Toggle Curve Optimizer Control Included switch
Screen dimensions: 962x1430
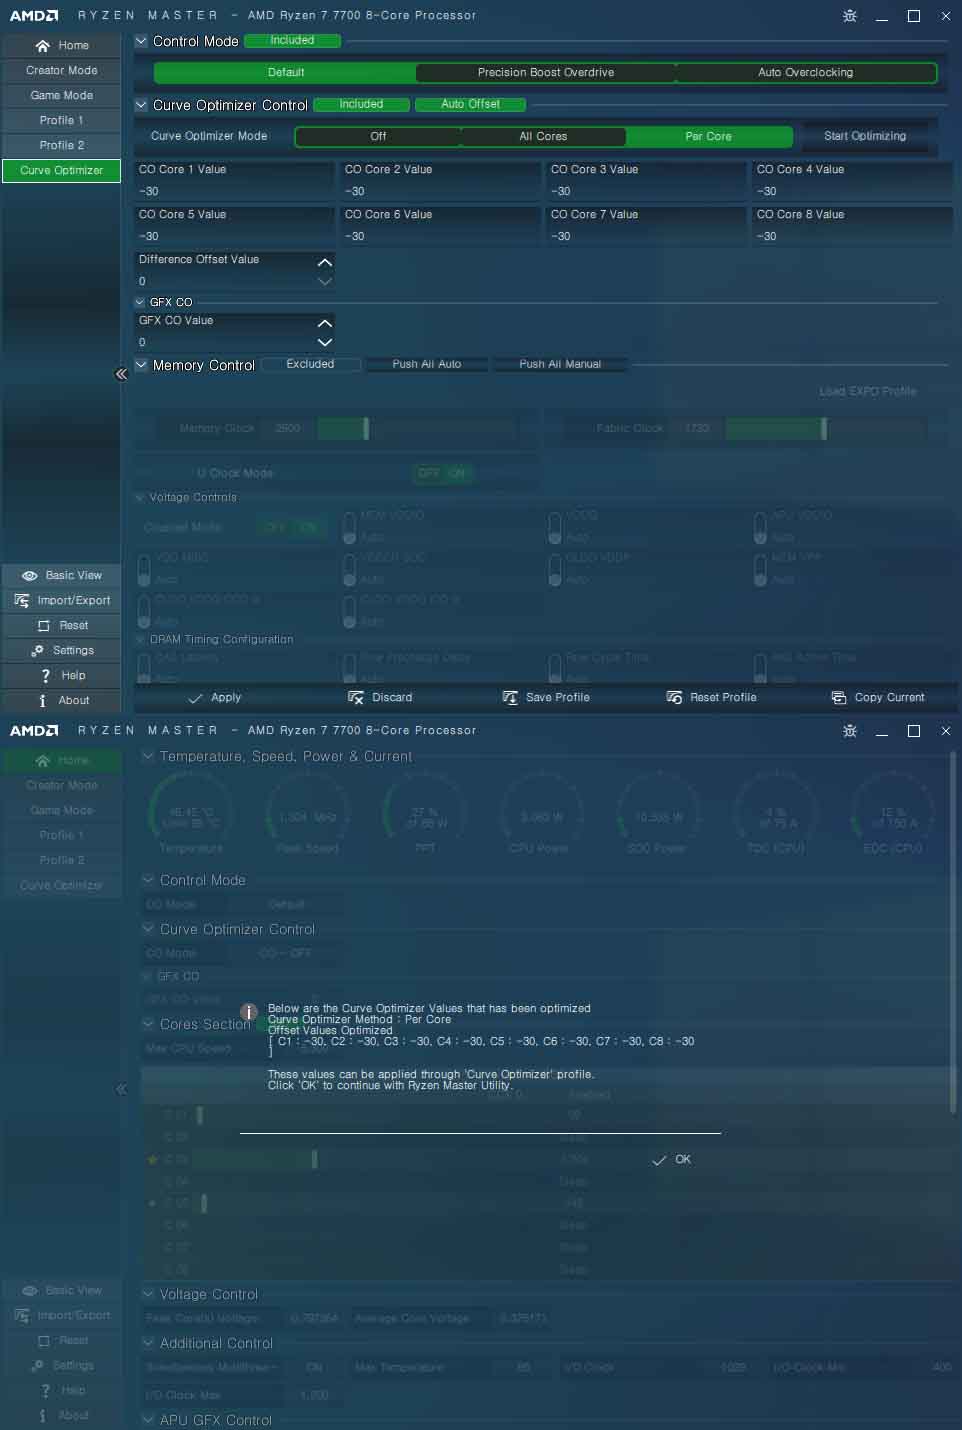[361, 105]
